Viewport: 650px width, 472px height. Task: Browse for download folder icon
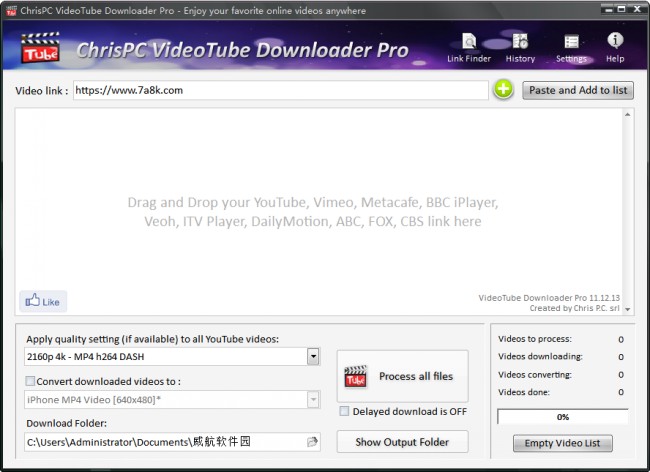[x=312, y=441]
